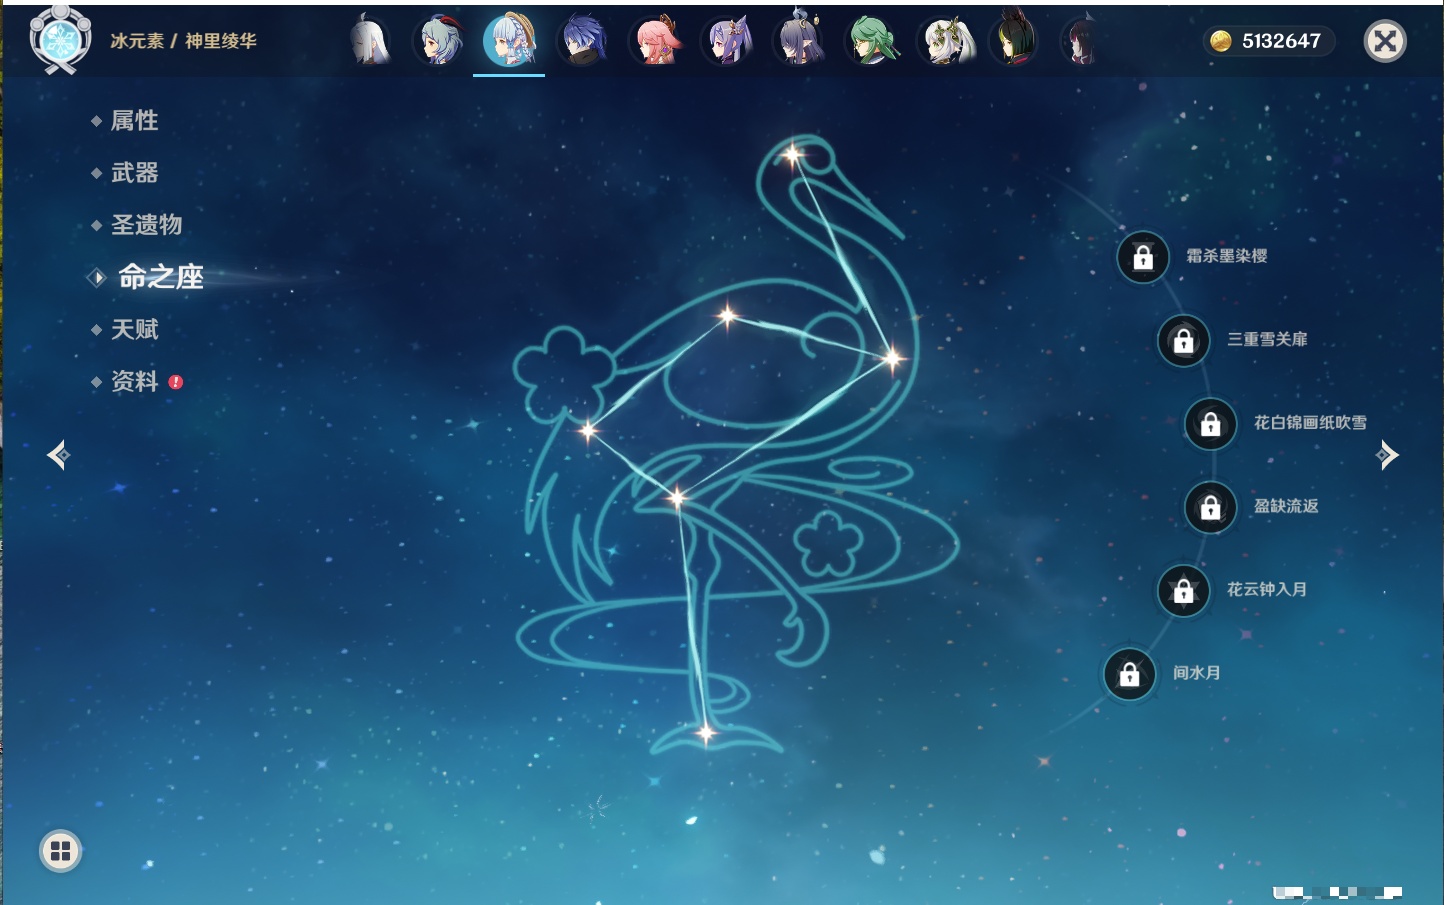Viewport: 1444px width, 905px height.
Task: Go to next character with right arrow
Action: (1387, 455)
